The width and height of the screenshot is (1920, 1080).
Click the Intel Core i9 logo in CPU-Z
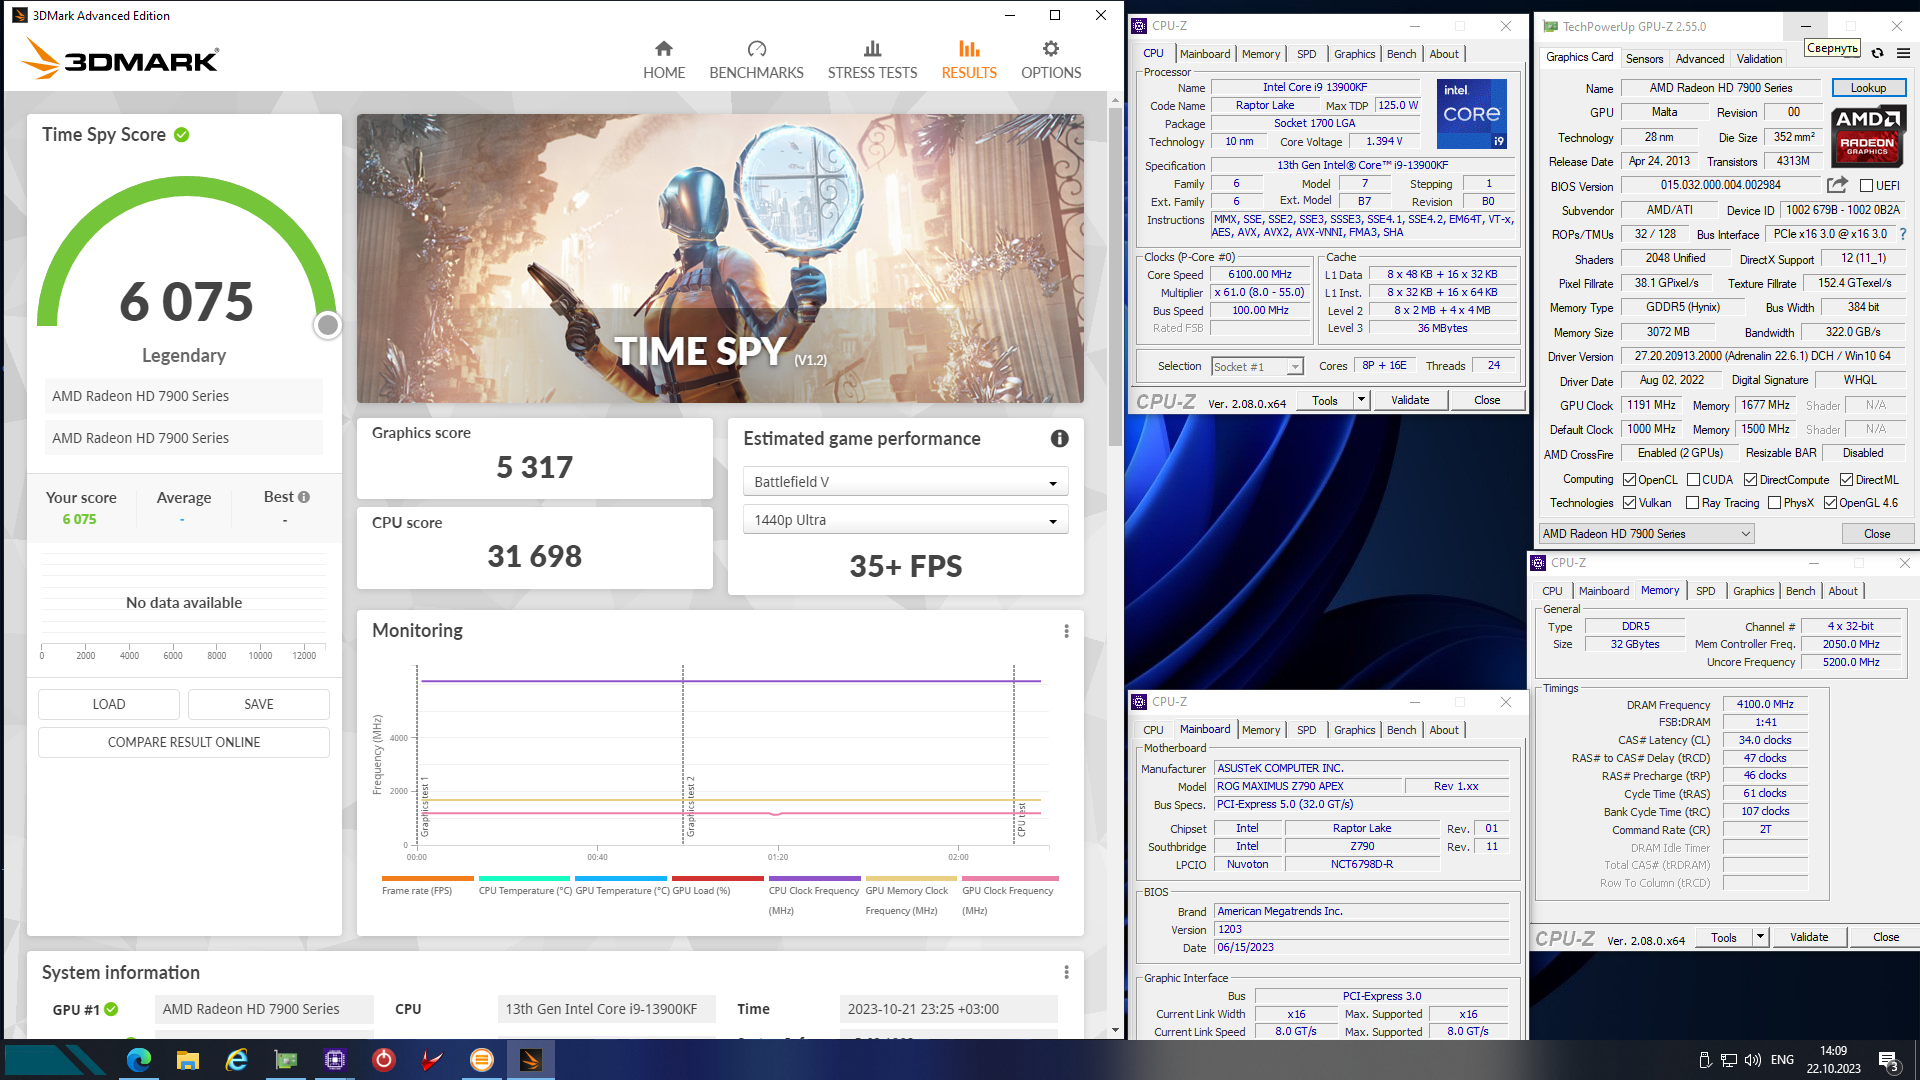[1472, 114]
